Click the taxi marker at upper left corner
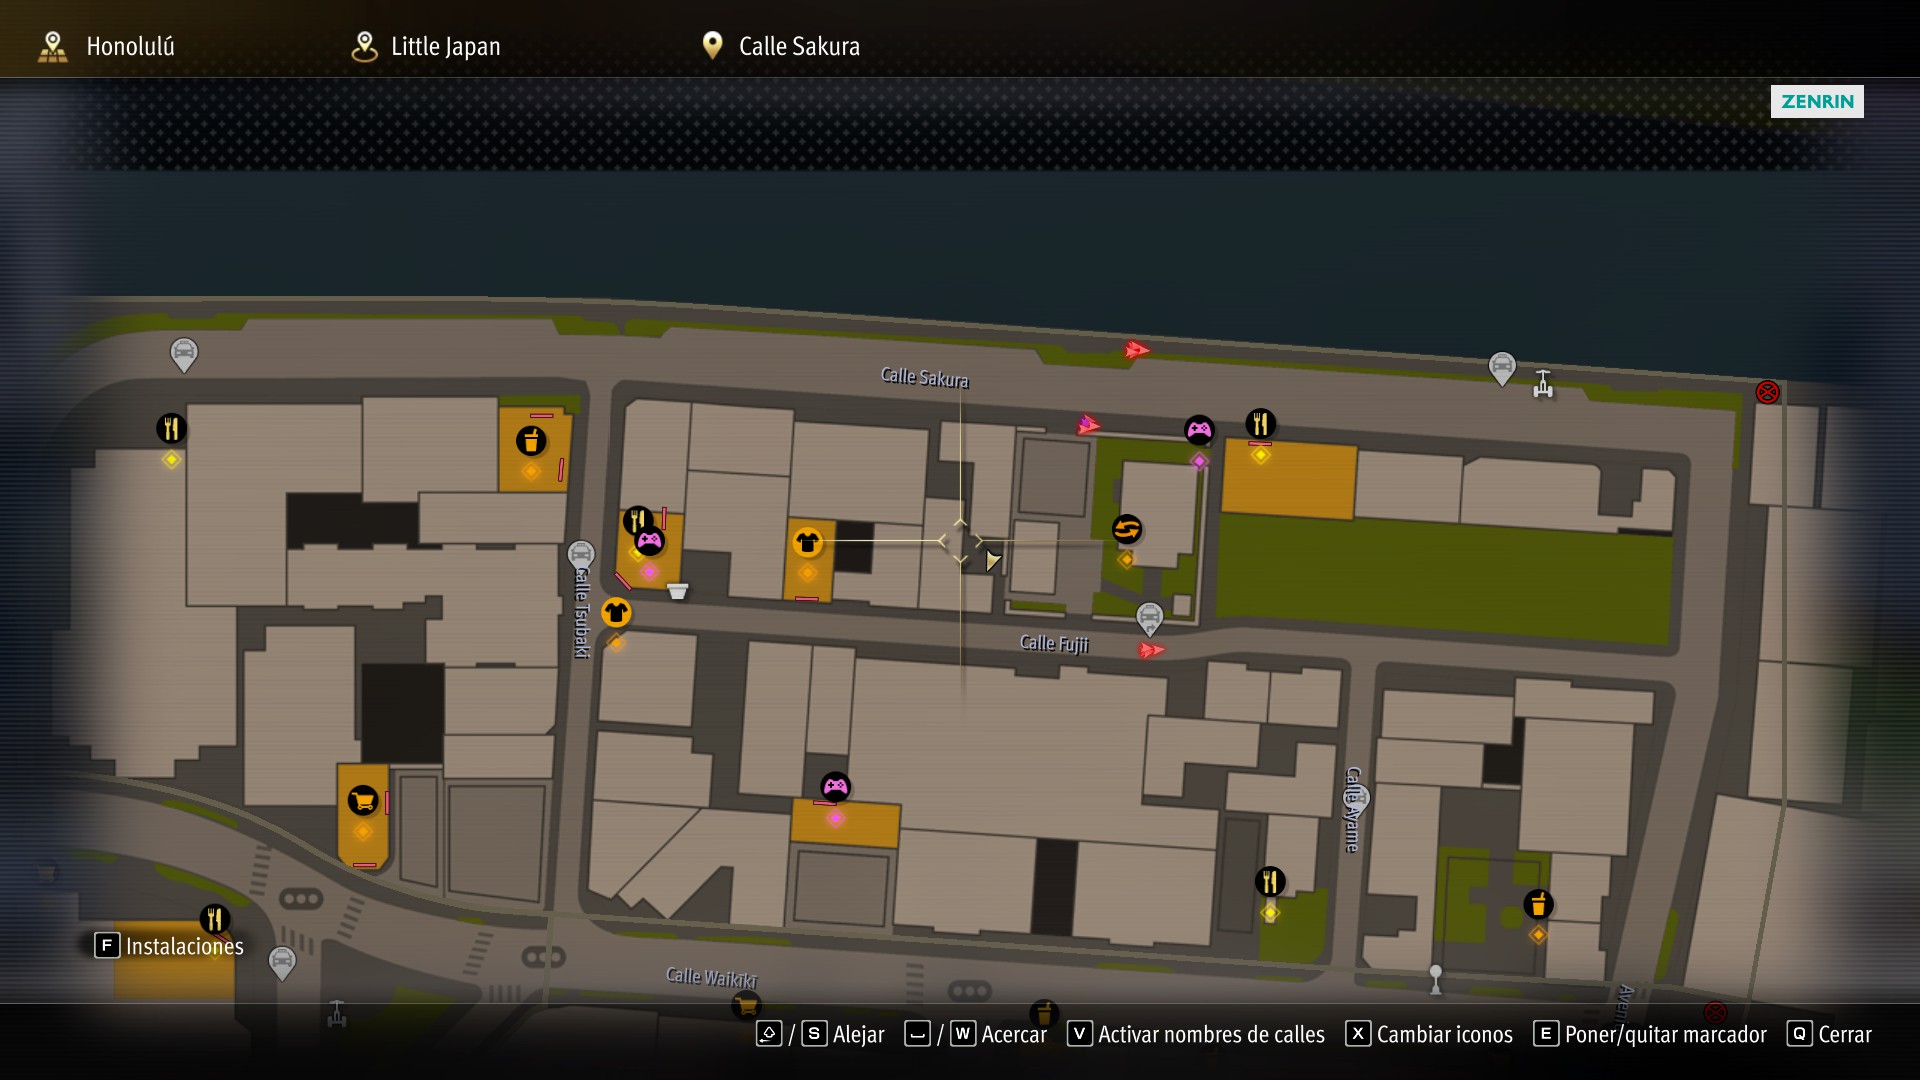1920x1080 pixels. click(x=184, y=355)
